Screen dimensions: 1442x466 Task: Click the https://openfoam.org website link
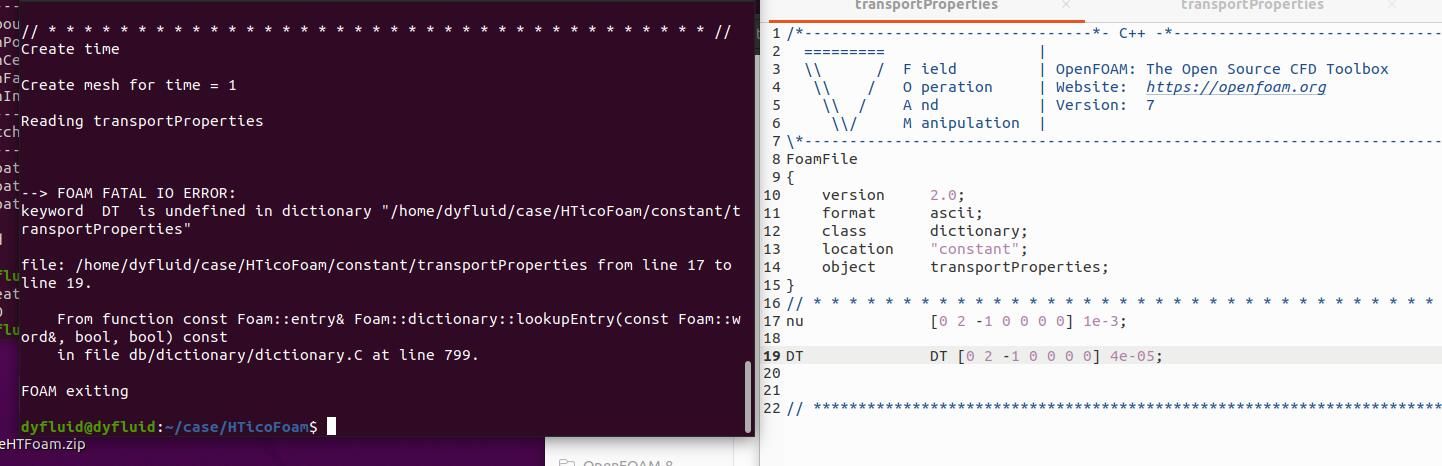pyautogui.click(x=1236, y=87)
